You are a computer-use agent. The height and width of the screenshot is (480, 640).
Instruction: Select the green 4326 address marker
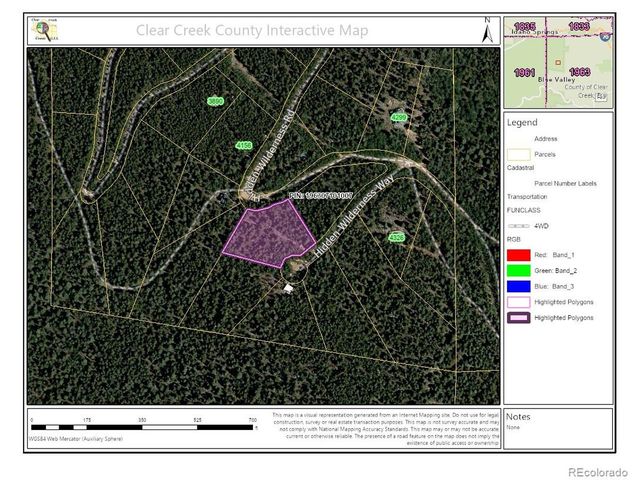(x=396, y=238)
